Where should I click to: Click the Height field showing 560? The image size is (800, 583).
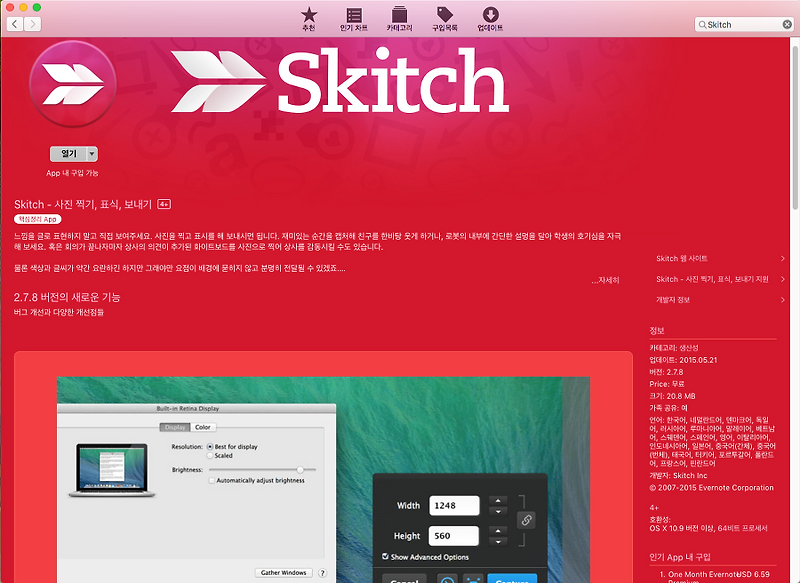[x=454, y=536]
